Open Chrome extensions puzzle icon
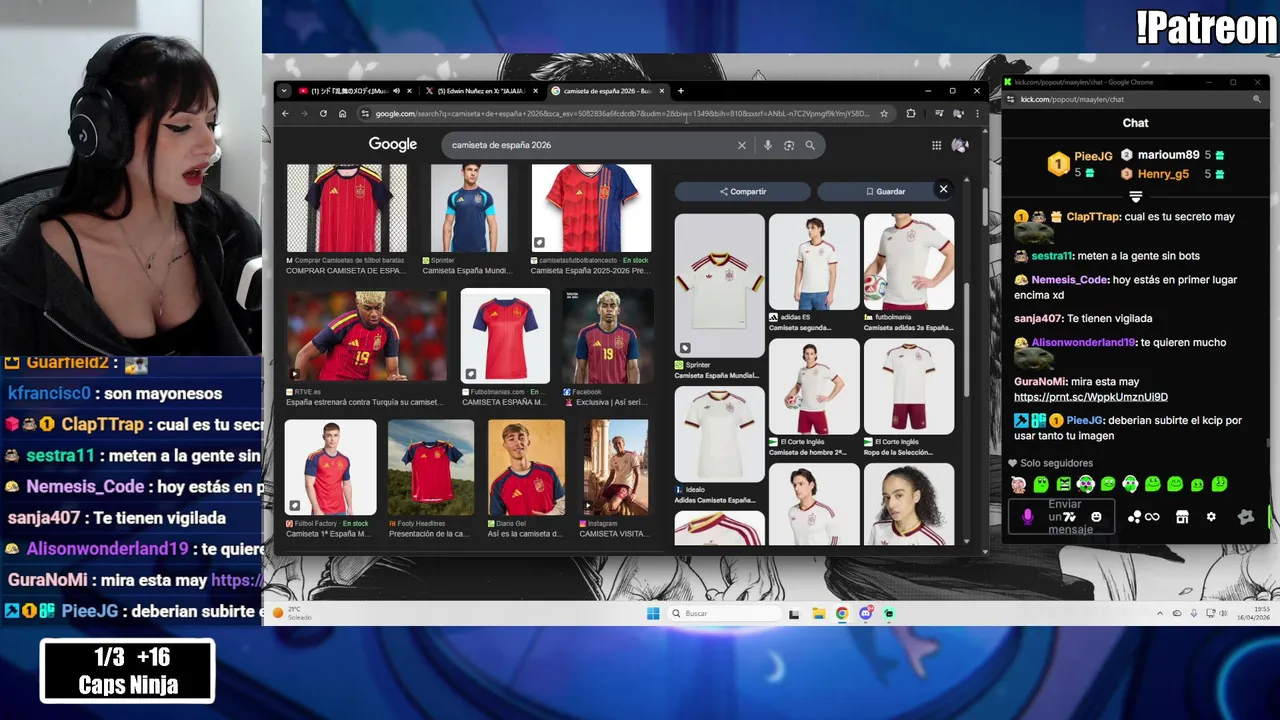The height and width of the screenshot is (720, 1280). [910, 114]
